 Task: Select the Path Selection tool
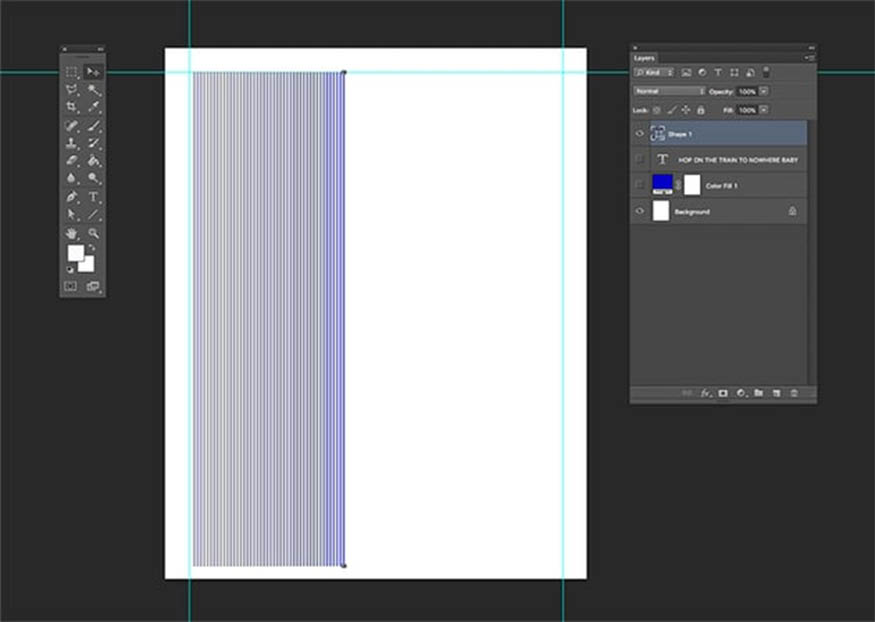pyautogui.click(x=71, y=215)
